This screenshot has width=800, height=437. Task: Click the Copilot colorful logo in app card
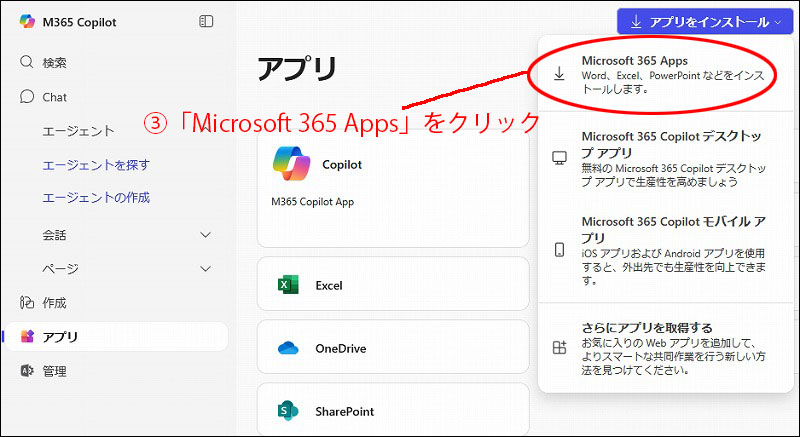[x=291, y=164]
